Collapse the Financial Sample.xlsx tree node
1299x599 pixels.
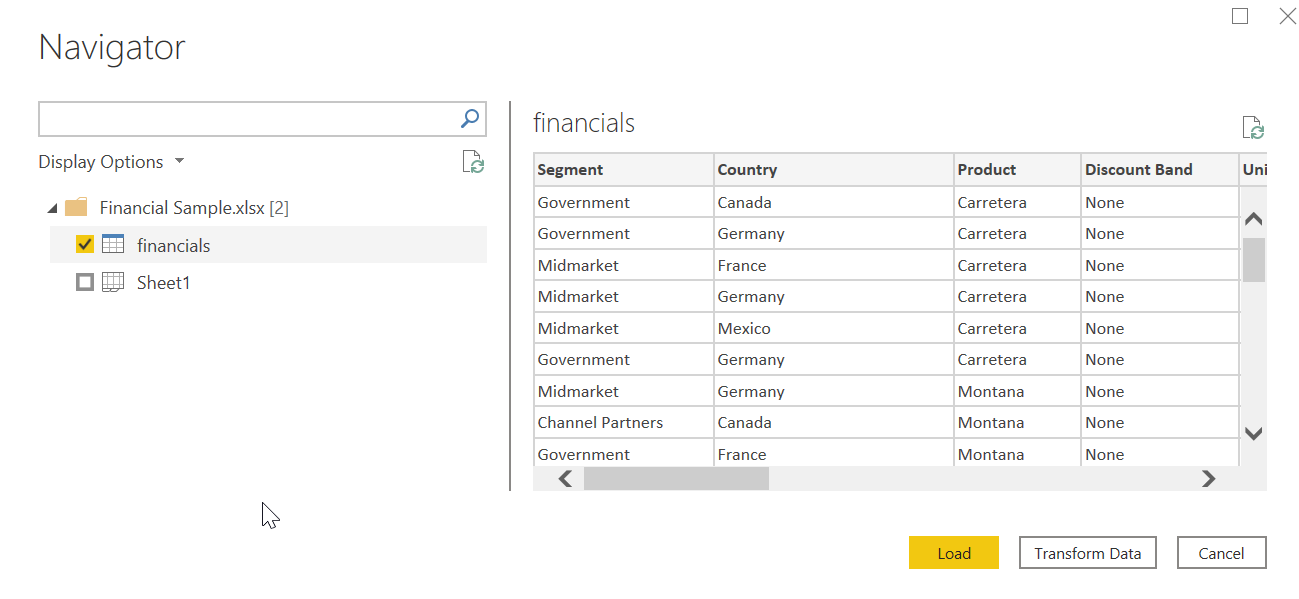tap(52, 208)
